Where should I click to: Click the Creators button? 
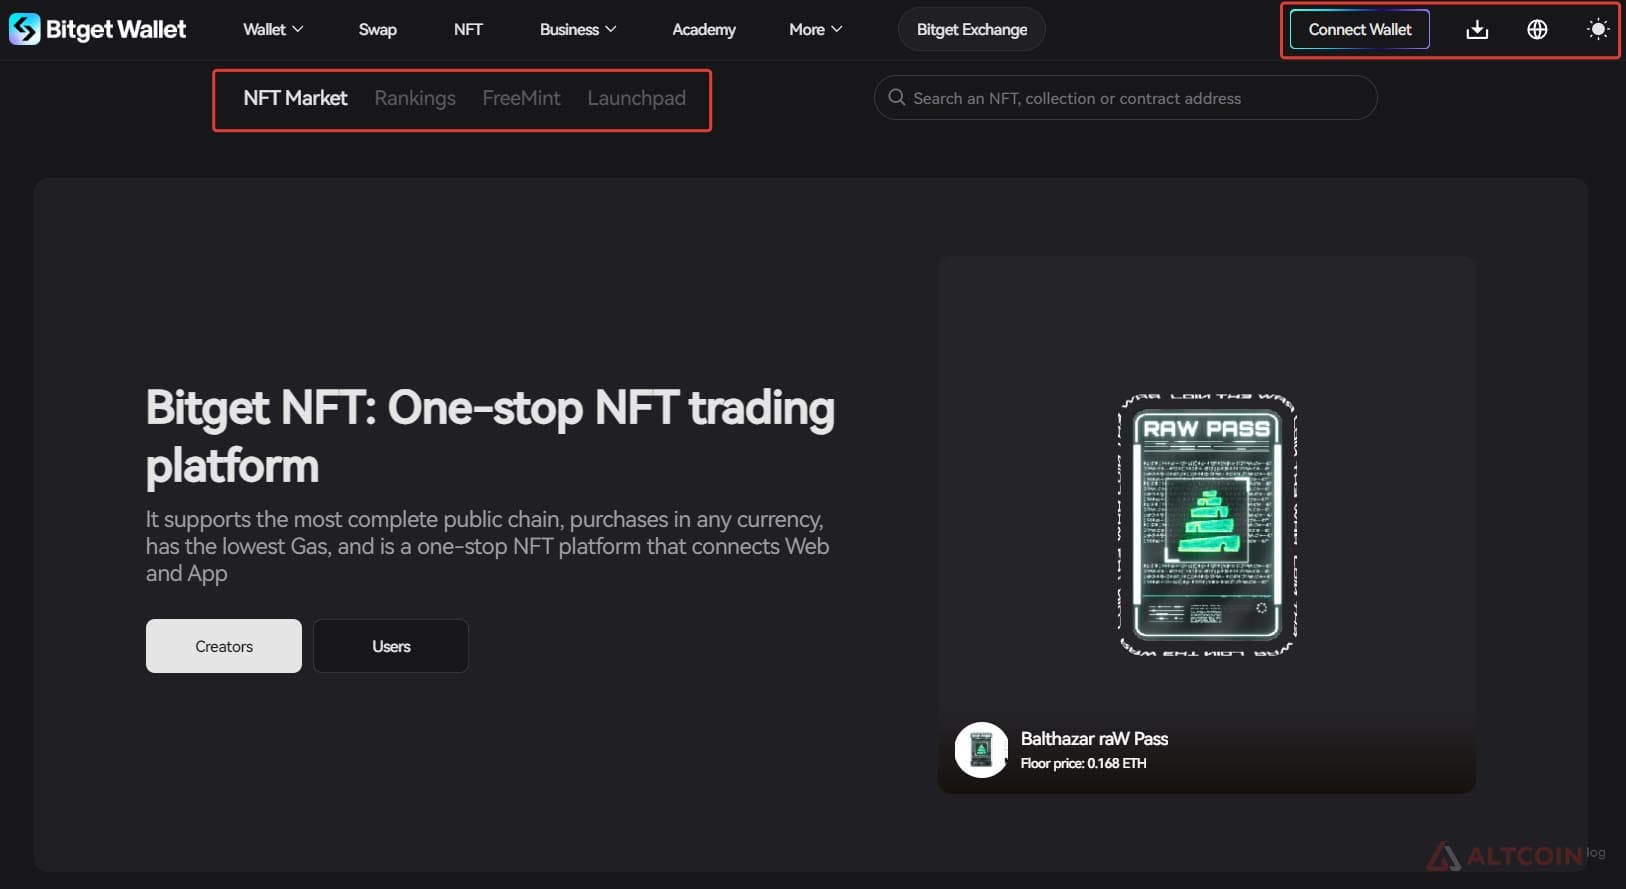(x=224, y=646)
